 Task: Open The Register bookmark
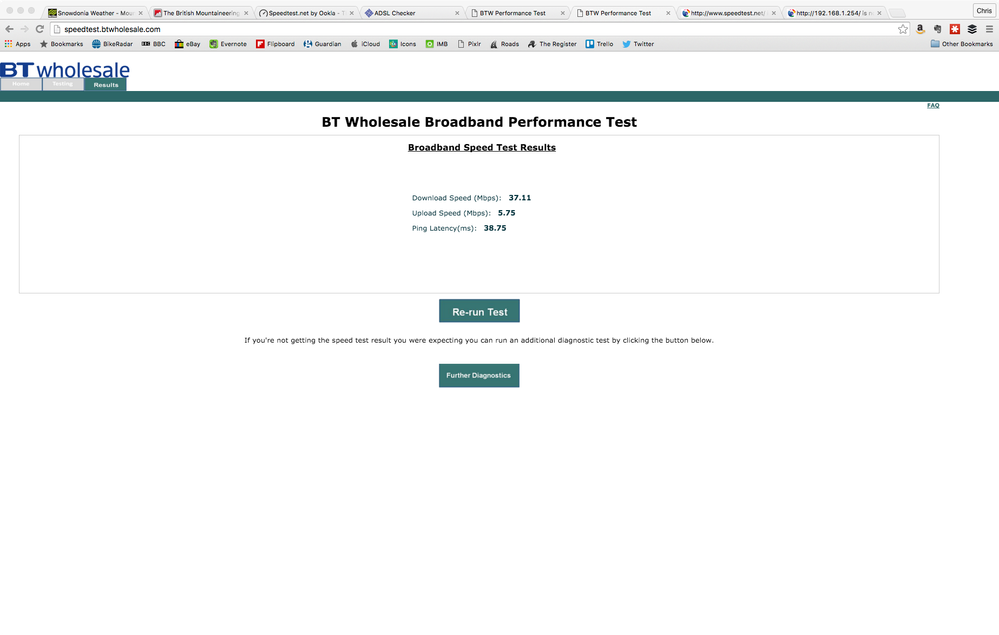click(552, 44)
